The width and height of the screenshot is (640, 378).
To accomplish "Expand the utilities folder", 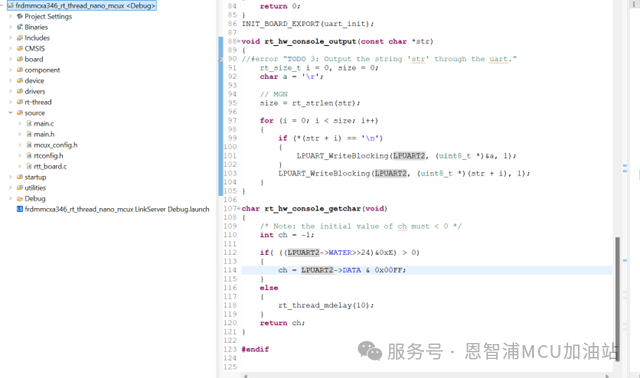I will click(11, 188).
